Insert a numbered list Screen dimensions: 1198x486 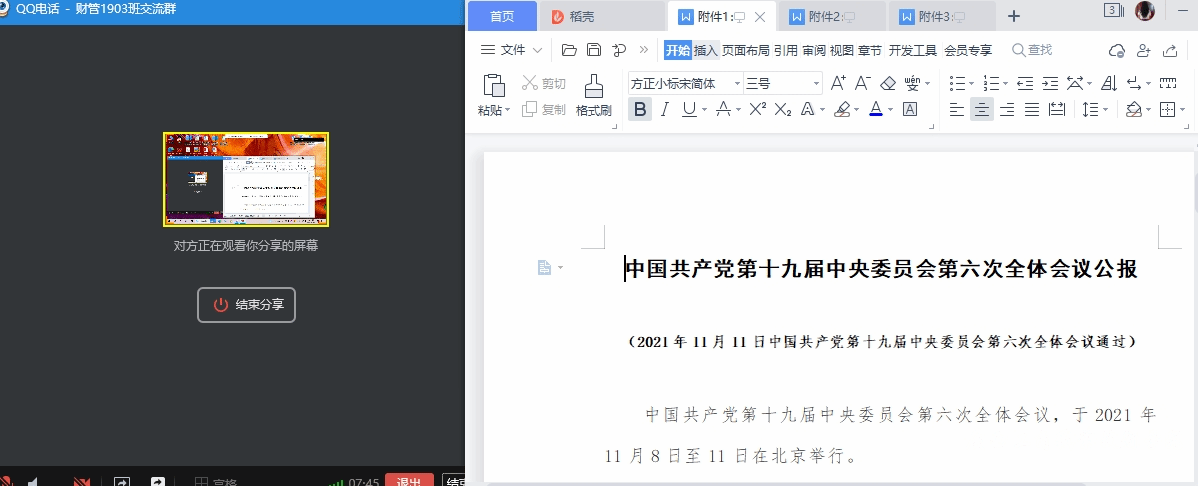pyautogui.click(x=991, y=83)
